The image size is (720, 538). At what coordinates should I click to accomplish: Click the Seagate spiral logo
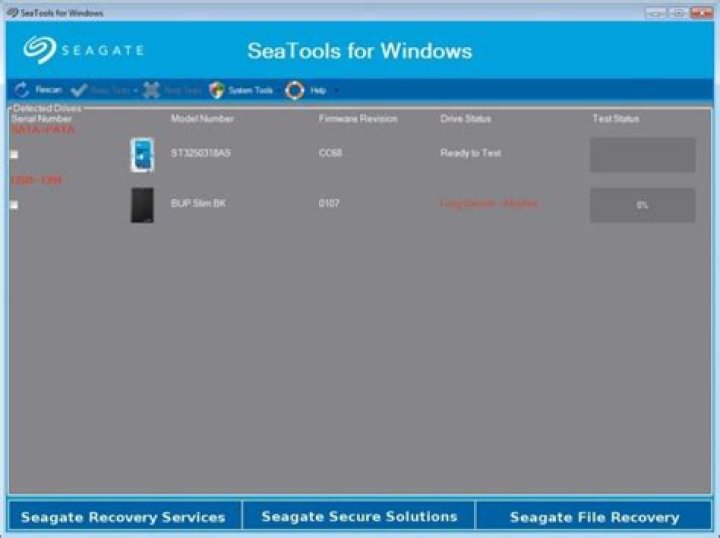(x=39, y=50)
